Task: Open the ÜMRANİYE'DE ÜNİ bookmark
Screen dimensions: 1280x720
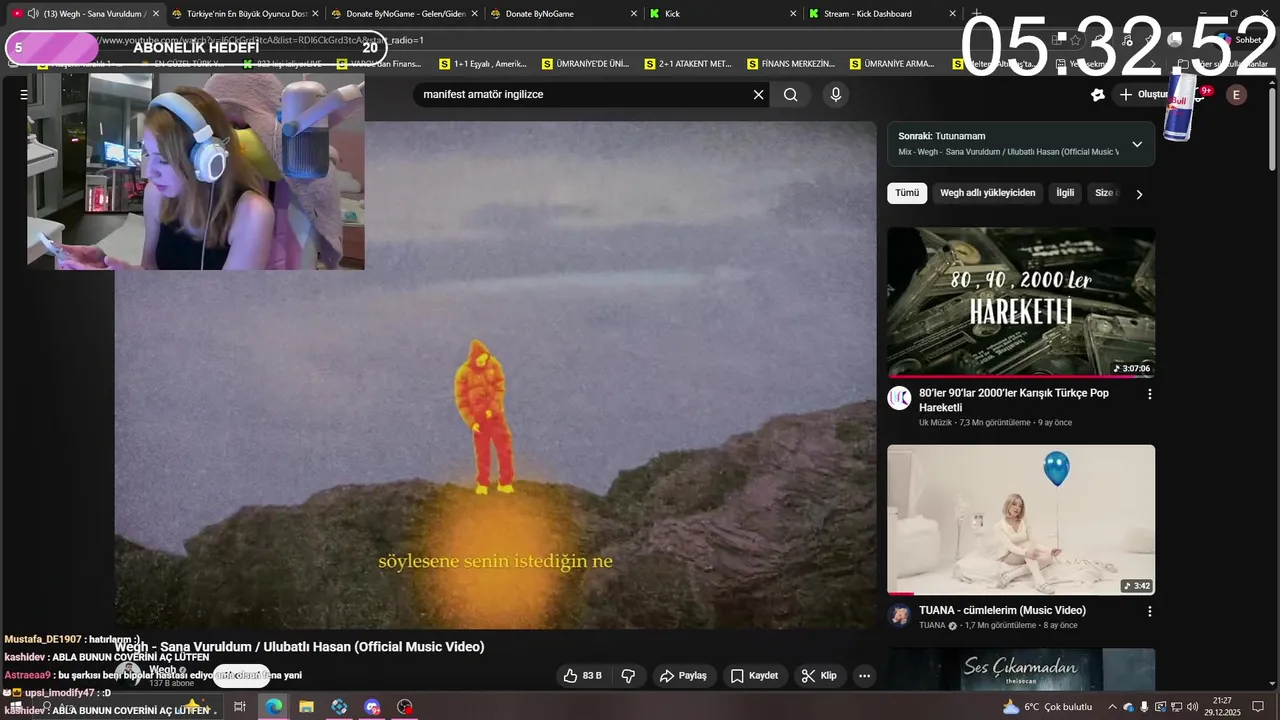Action: (585, 64)
